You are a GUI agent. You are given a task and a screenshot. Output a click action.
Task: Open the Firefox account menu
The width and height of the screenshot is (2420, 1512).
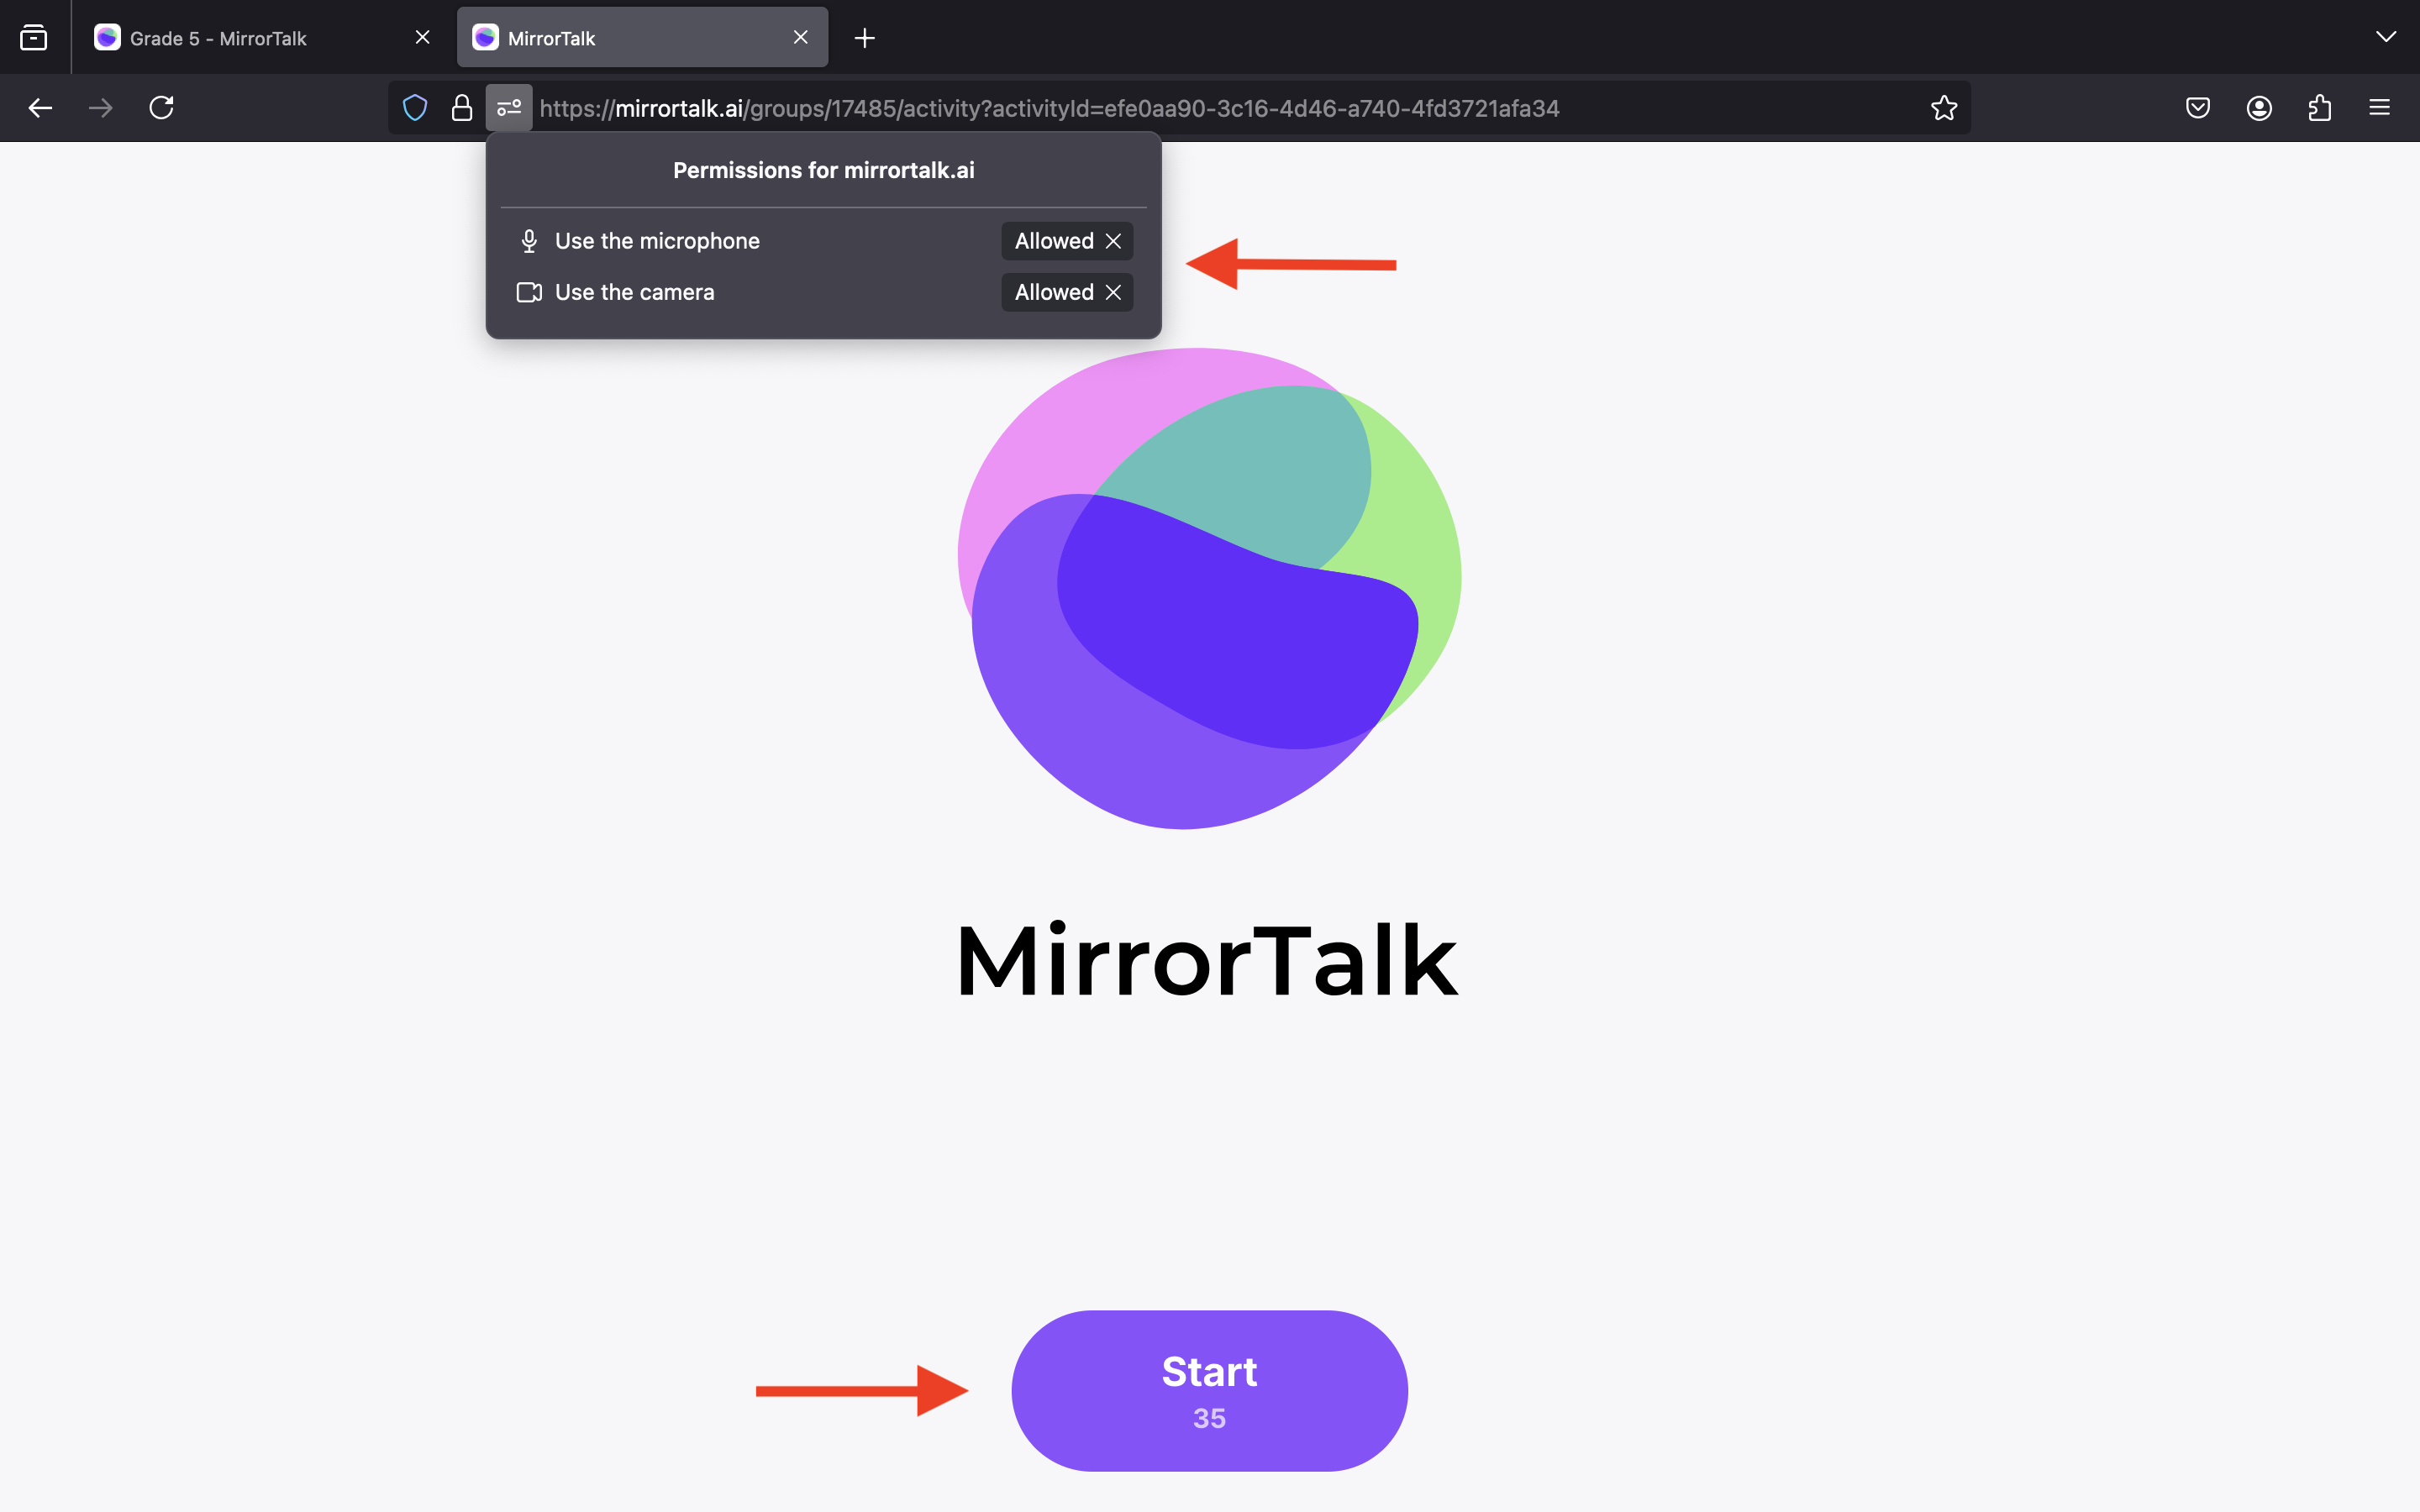(x=2259, y=108)
